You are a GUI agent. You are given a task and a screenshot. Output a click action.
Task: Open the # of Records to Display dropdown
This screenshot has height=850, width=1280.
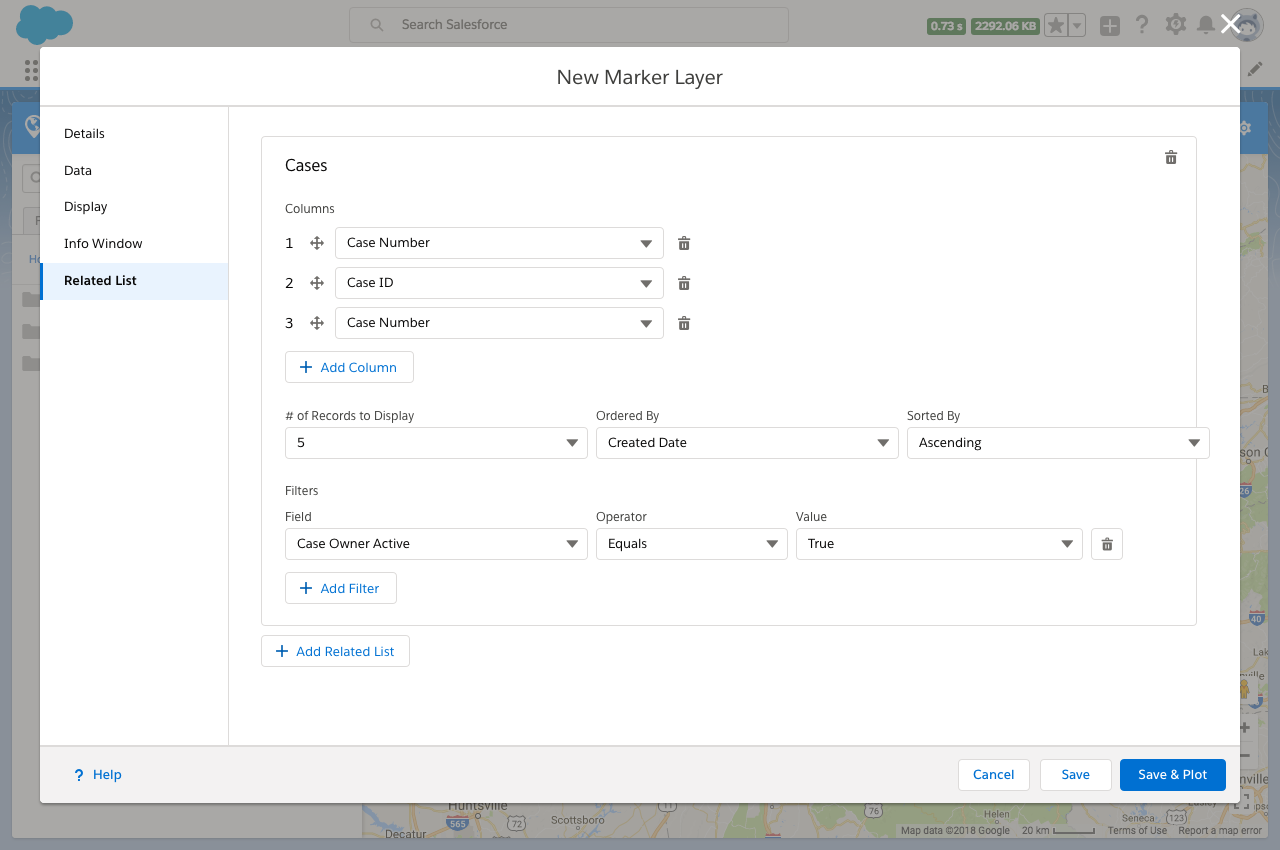(x=436, y=443)
